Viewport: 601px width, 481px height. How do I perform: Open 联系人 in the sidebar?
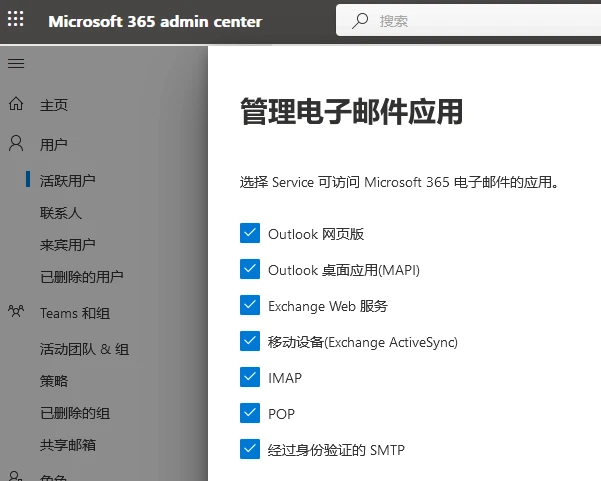(x=61, y=213)
